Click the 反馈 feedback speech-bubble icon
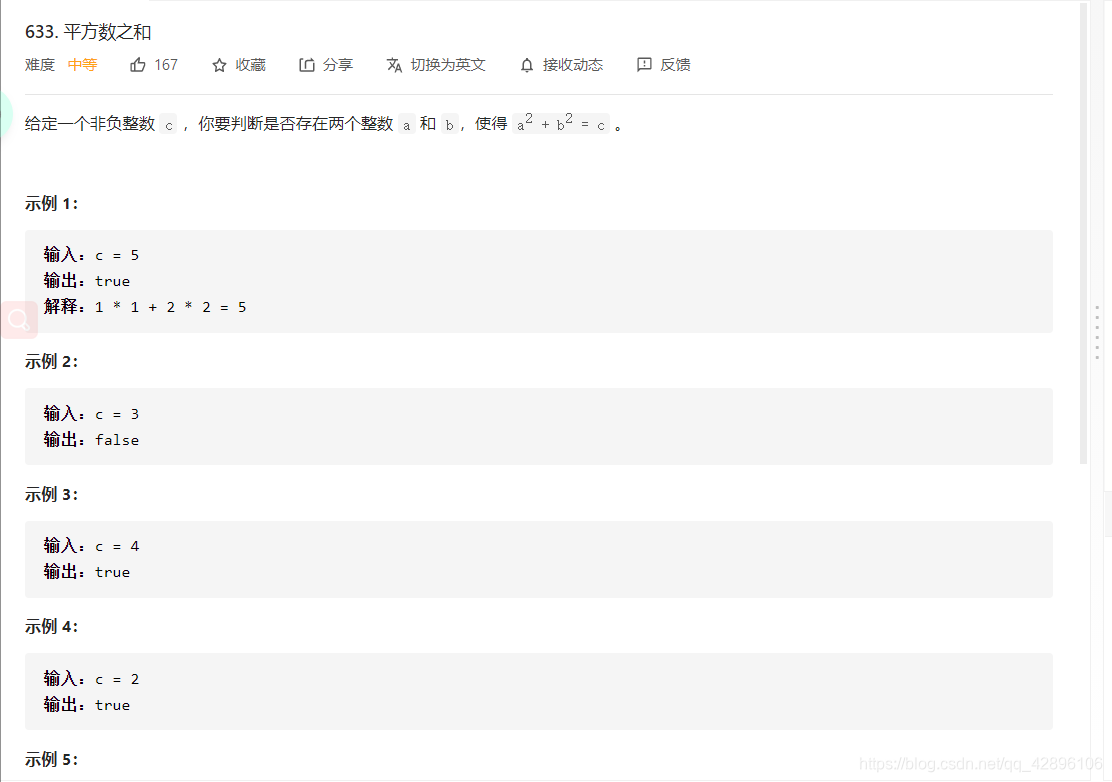The height and width of the screenshot is (782, 1112). 644,64
